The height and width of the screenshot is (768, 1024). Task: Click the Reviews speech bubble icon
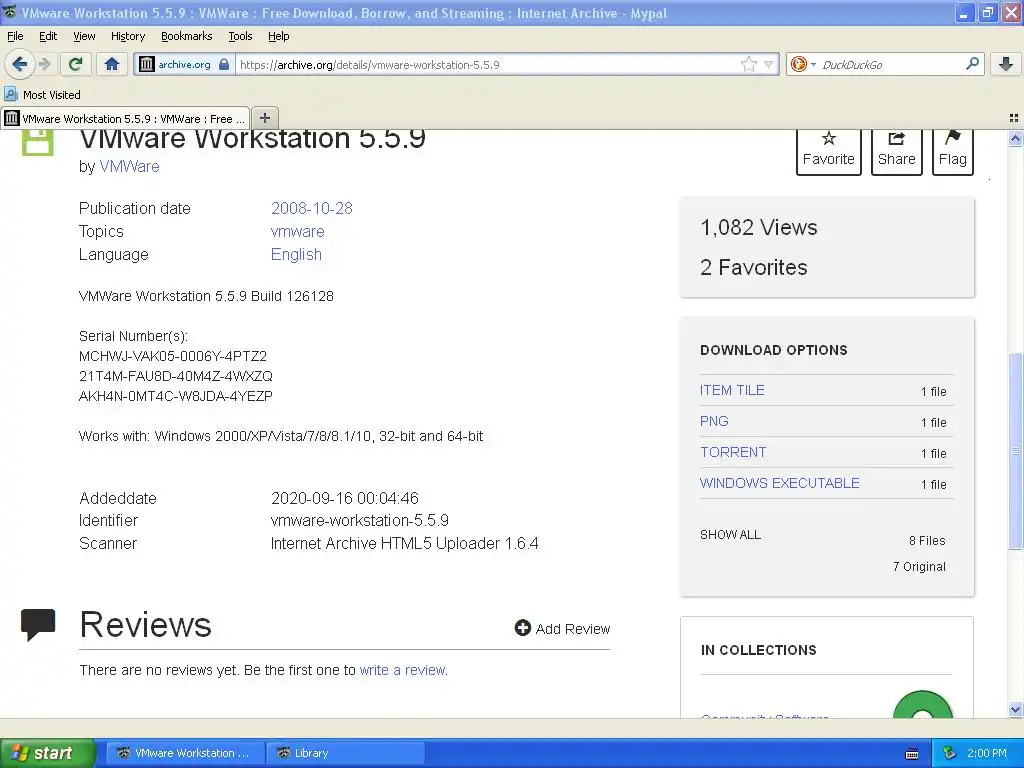(38, 624)
